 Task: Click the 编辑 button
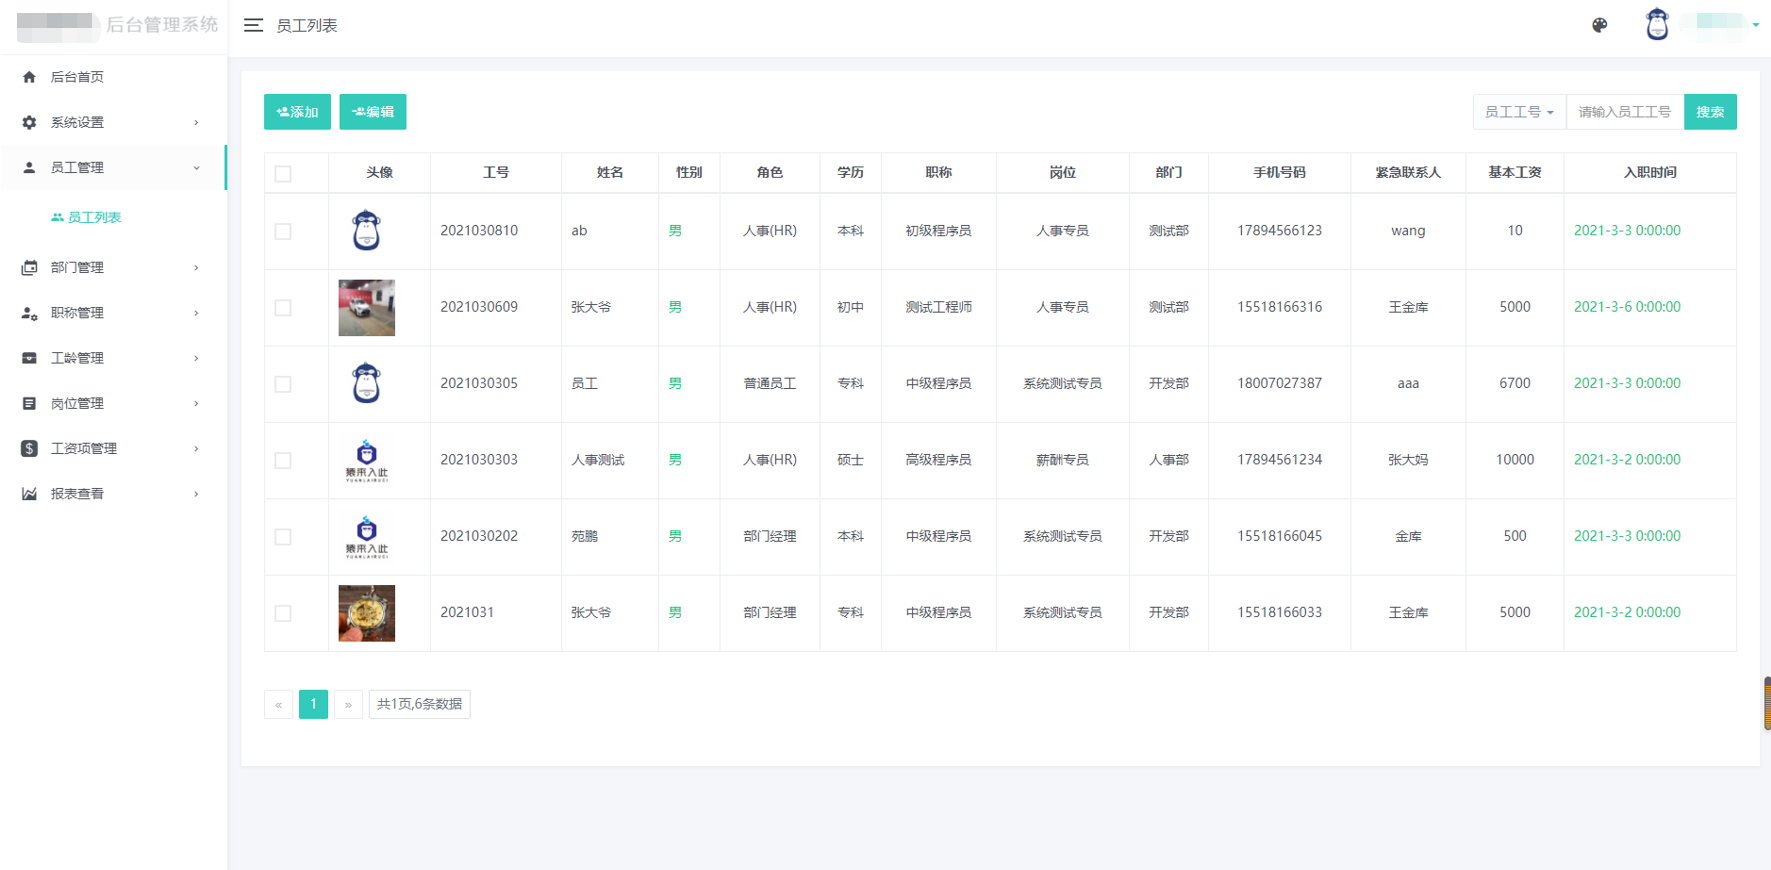click(373, 112)
